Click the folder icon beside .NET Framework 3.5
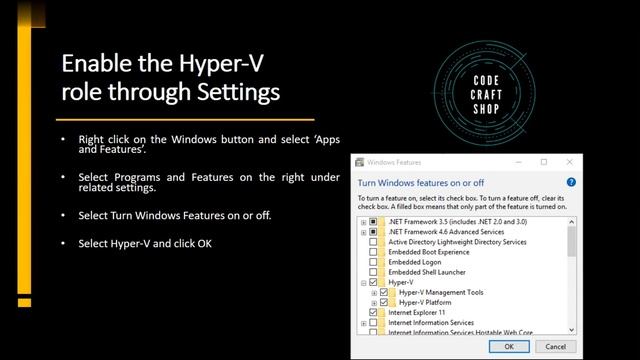The width and height of the screenshot is (640, 360). point(382,222)
